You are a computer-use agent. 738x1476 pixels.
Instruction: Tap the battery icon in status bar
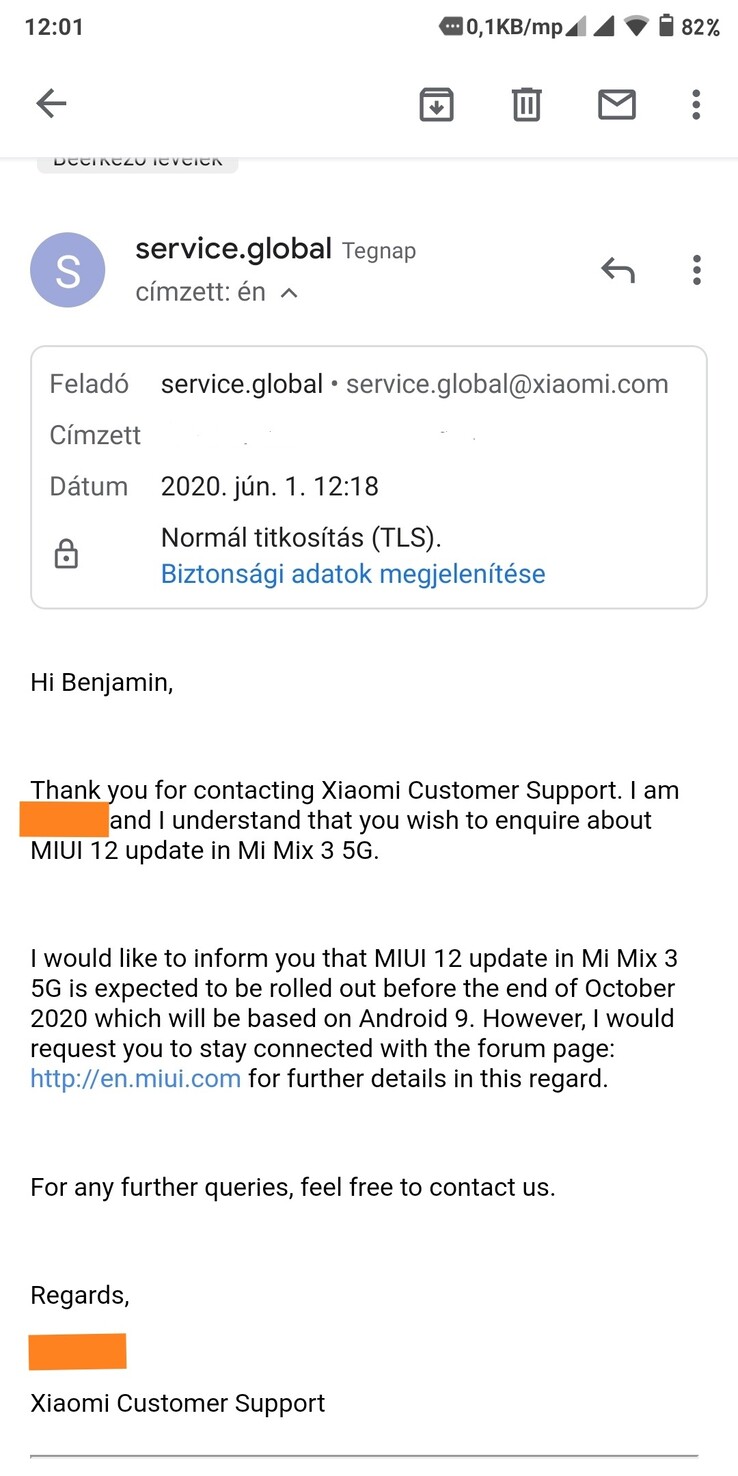(x=665, y=27)
